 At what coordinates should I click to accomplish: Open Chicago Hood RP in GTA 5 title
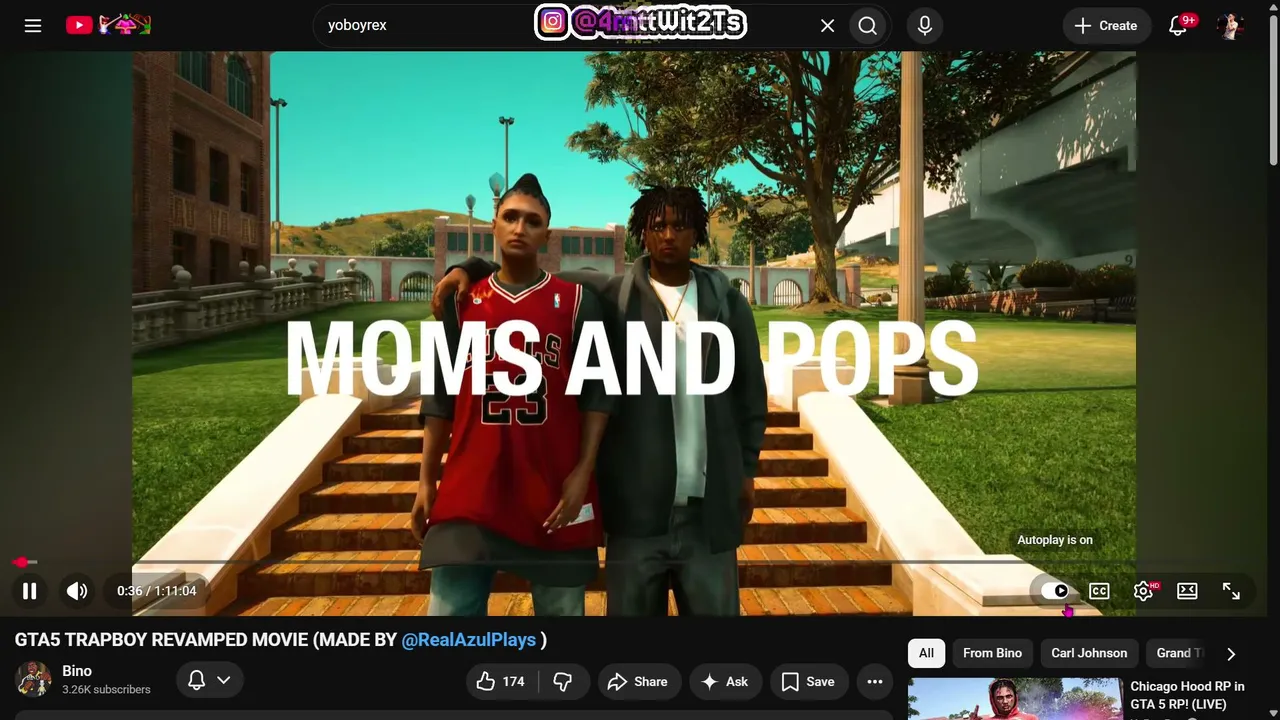pos(1187,695)
